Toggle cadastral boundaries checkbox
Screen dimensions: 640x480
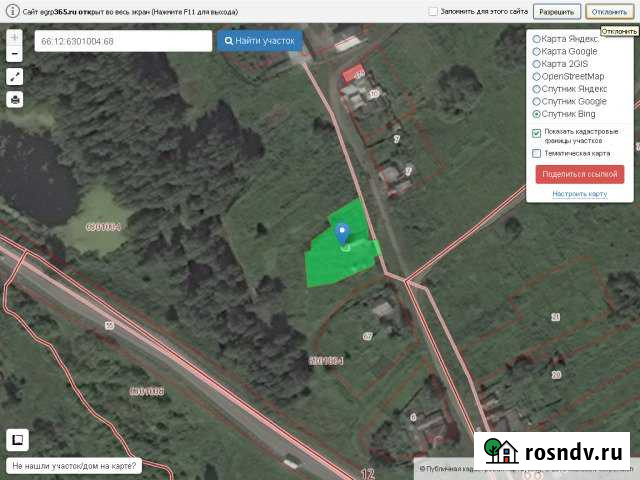[537, 133]
